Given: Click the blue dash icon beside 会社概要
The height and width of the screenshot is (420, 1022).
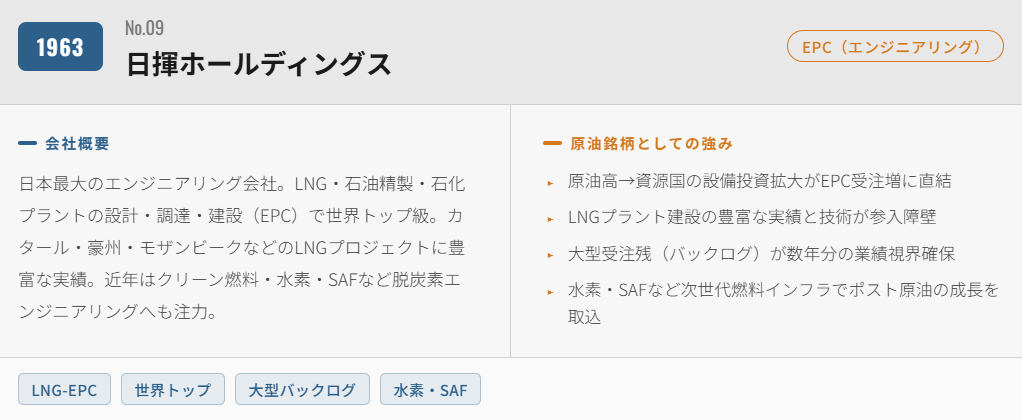Looking at the screenshot, I should [28, 143].
